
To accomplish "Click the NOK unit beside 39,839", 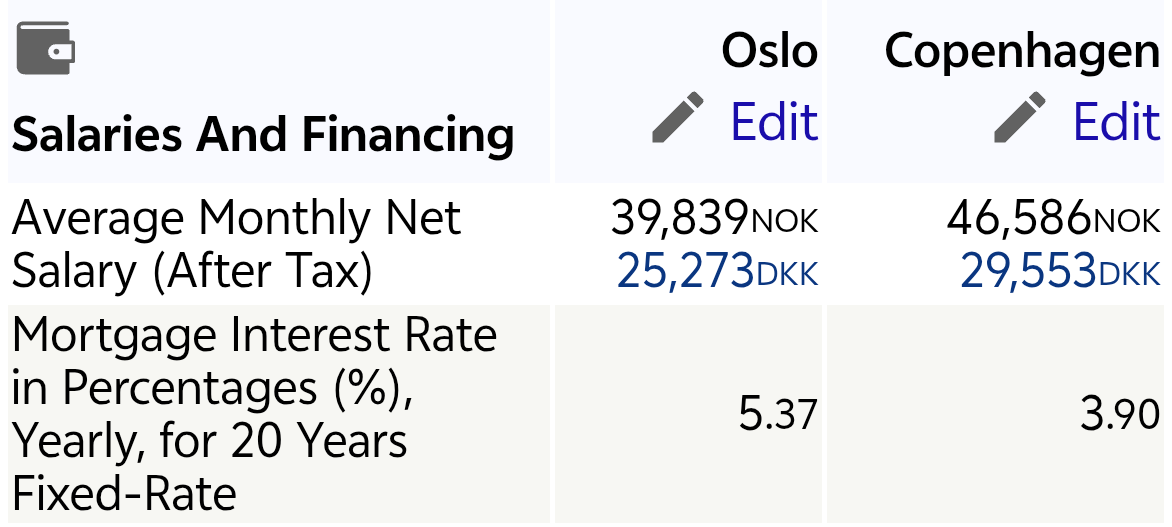I will (784, 221).
